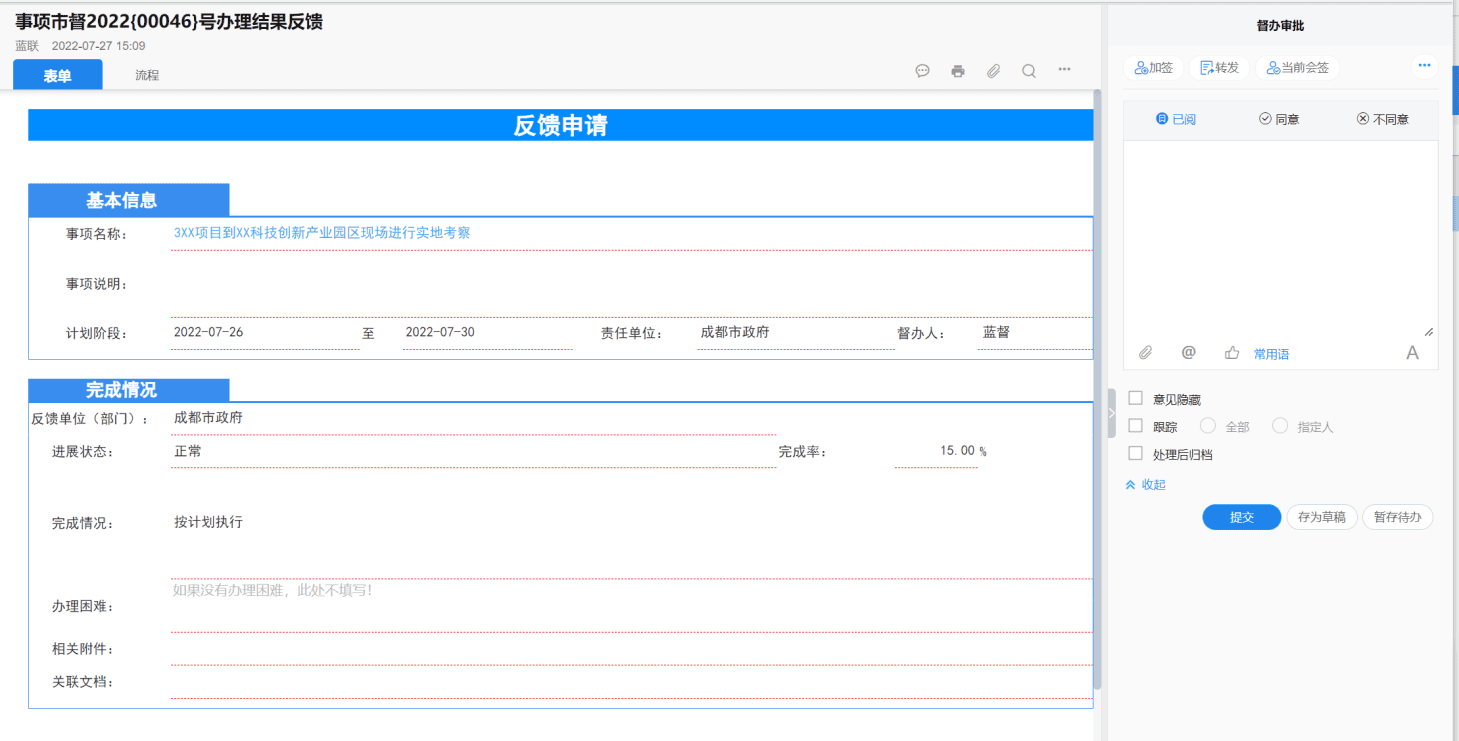Click the 反馈单位 value 成都市政府
Screen dimensions: 1459x741
point(208,417)
